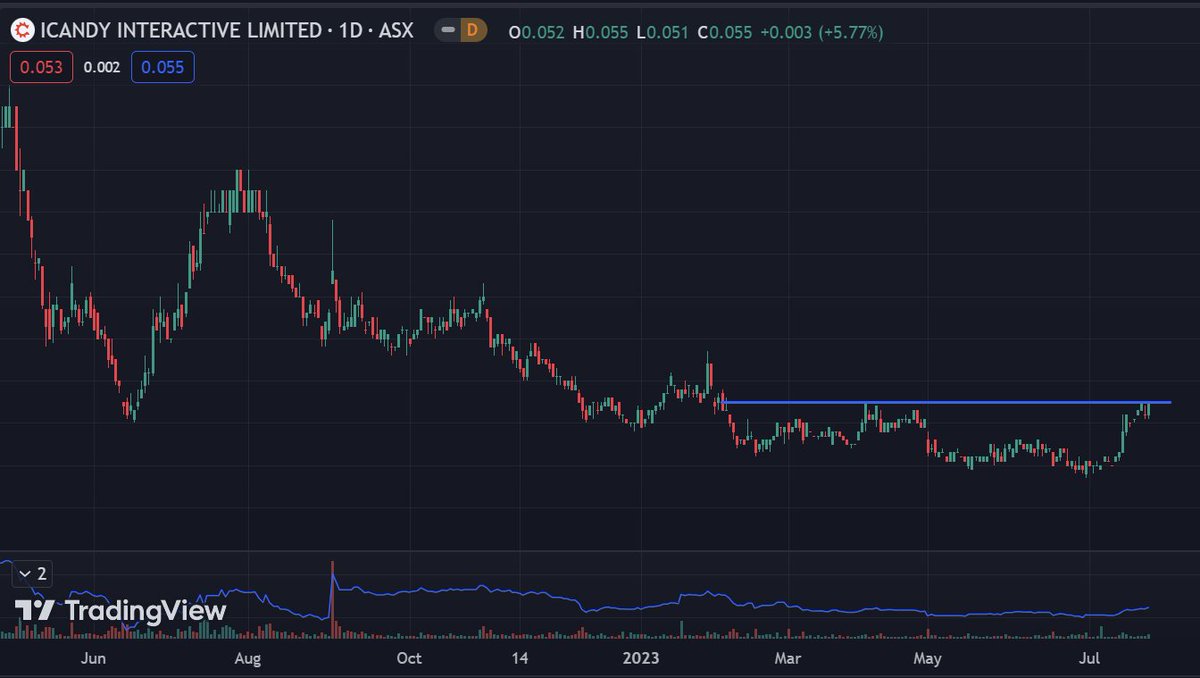Viewport: 1200px width, 678px height.
Task: Expand the collapsed indicators legend showing 2
Action: point(34,574)
